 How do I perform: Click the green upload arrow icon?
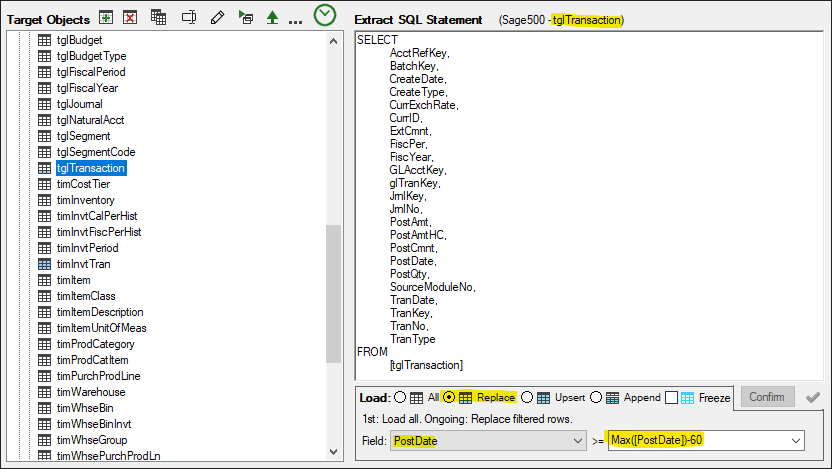(x=271, y=18)
